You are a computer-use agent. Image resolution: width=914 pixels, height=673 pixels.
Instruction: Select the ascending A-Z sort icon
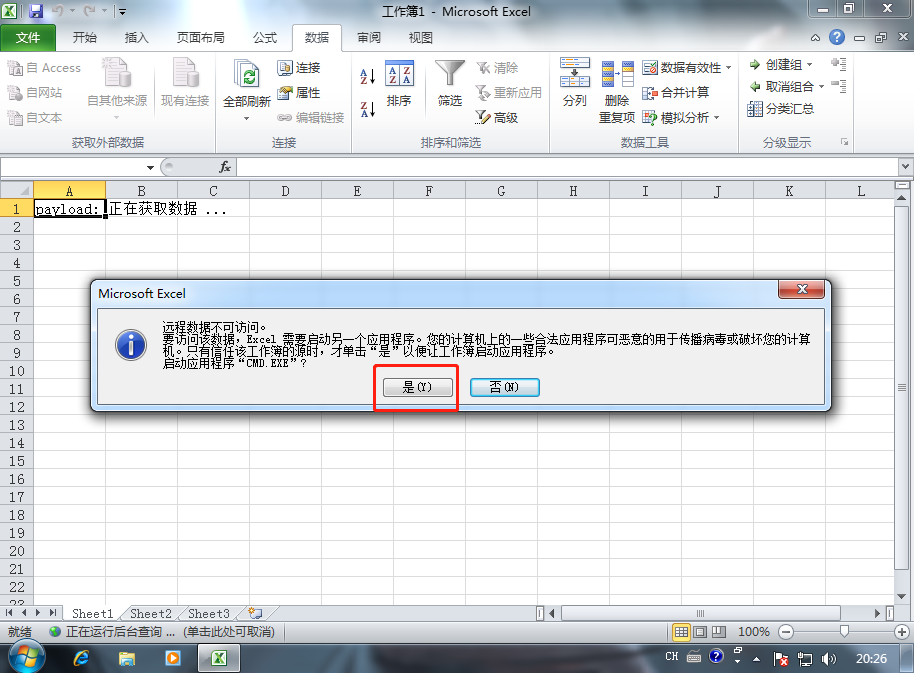367,76
